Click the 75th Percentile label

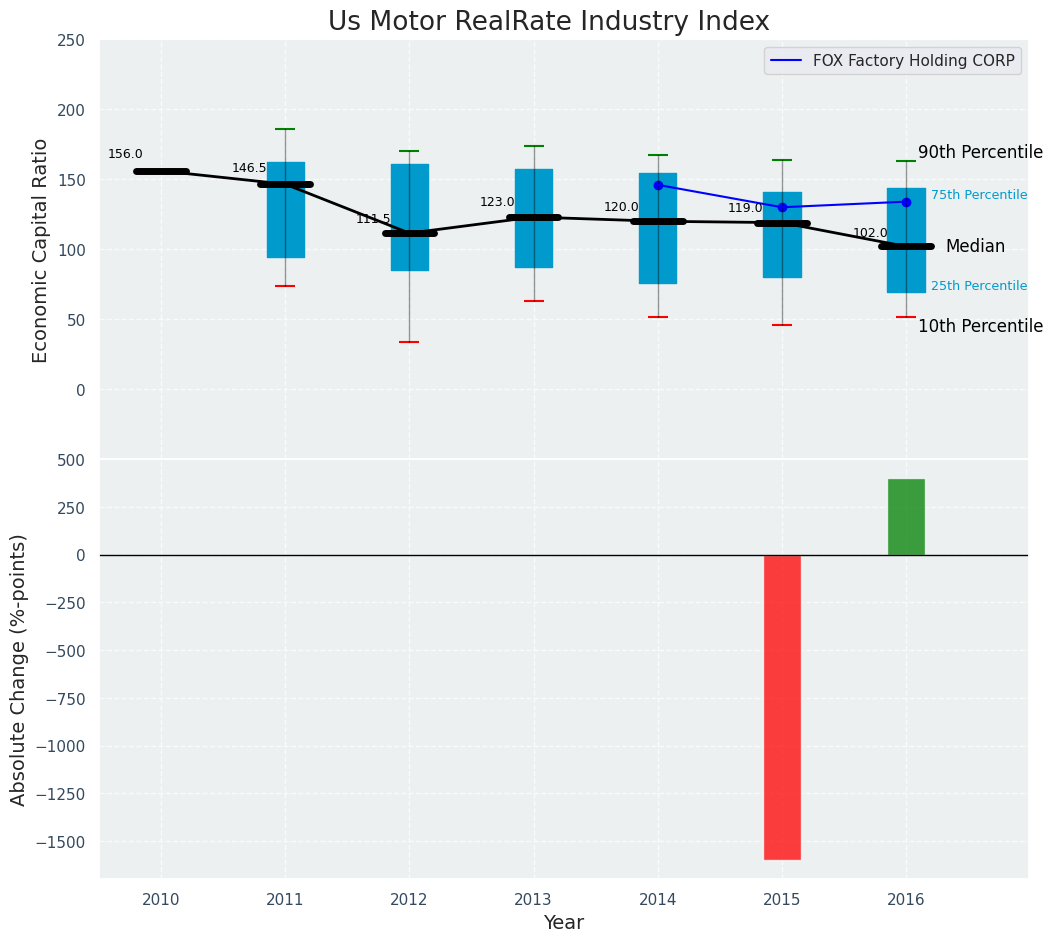click(x=978, y=195)
